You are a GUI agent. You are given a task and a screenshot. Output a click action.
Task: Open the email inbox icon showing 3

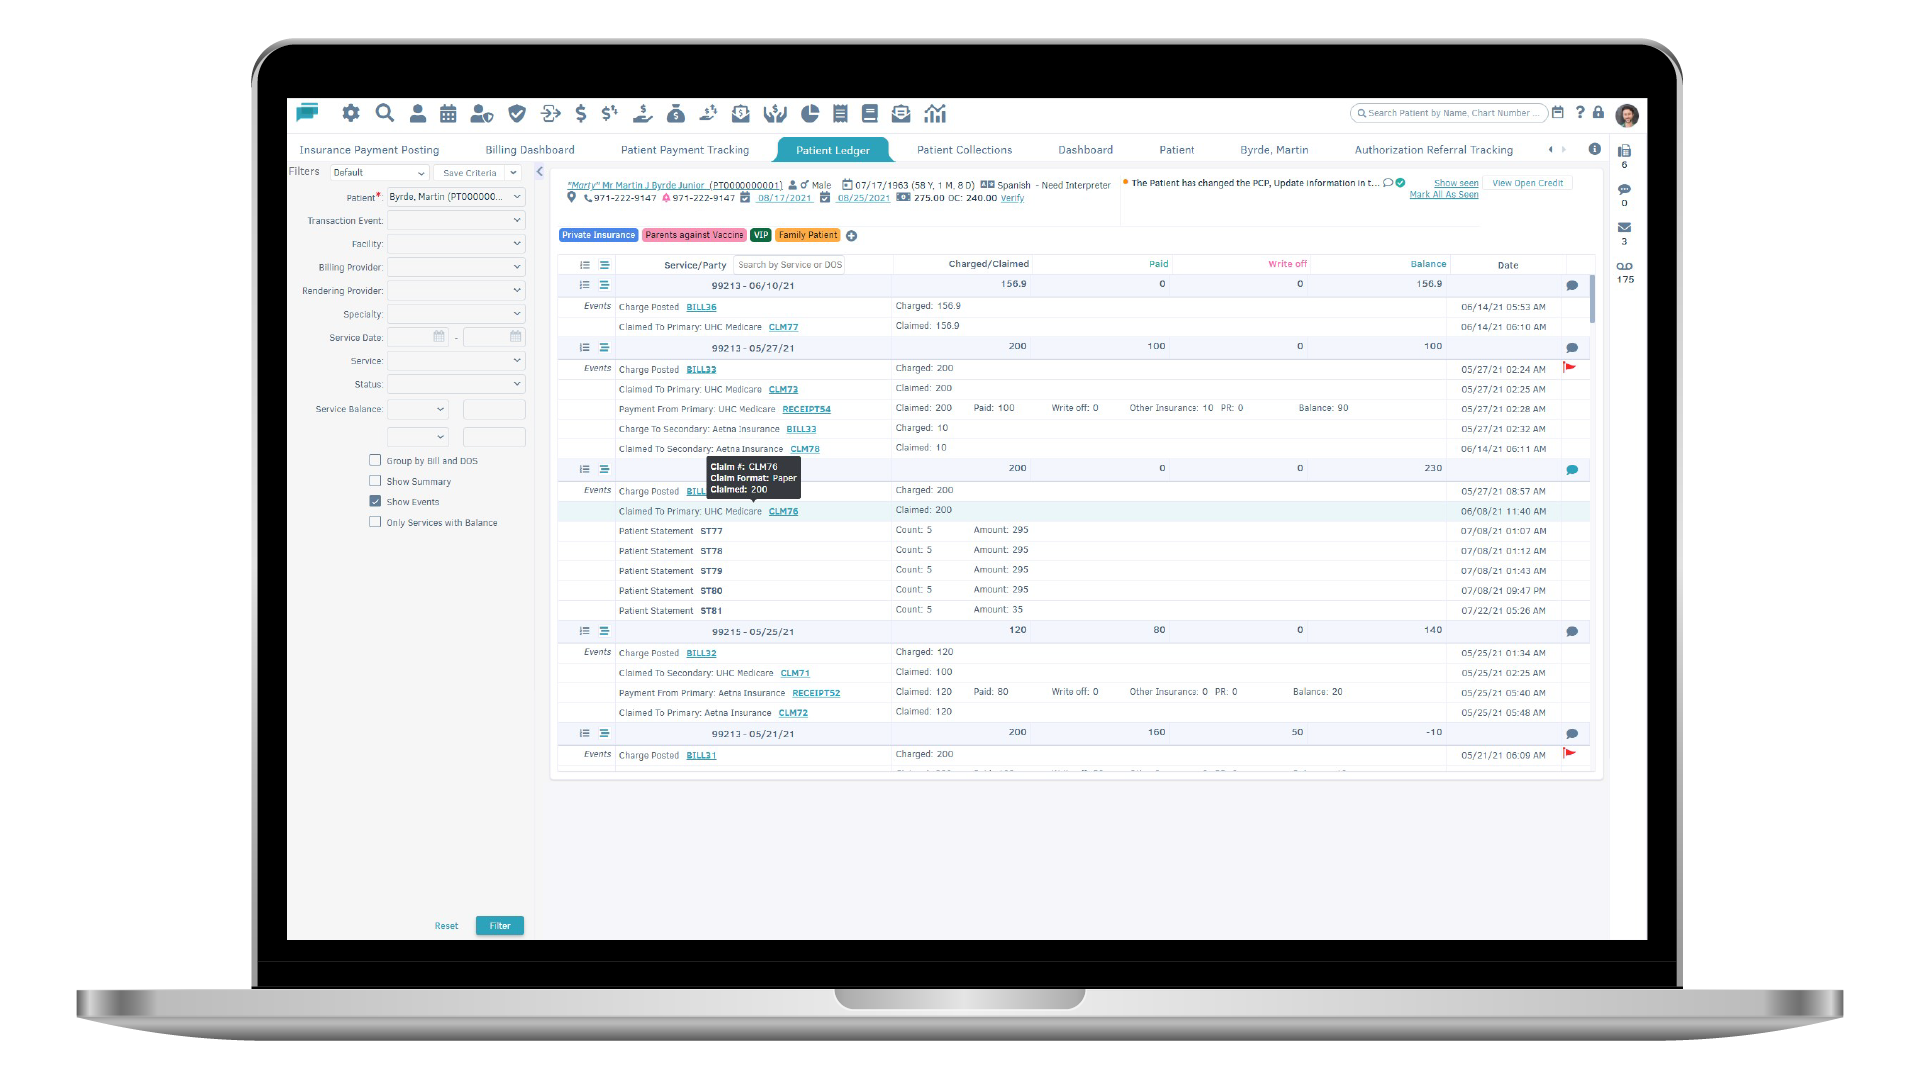(1624, 227)
